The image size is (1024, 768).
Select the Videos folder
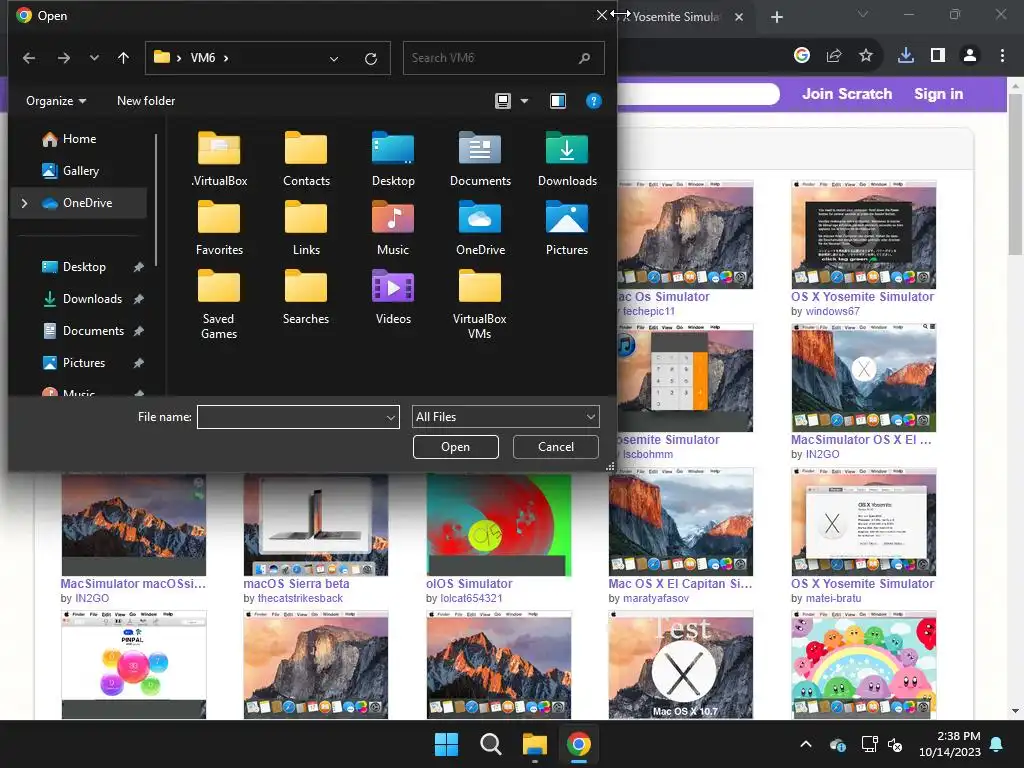[392, 298]
